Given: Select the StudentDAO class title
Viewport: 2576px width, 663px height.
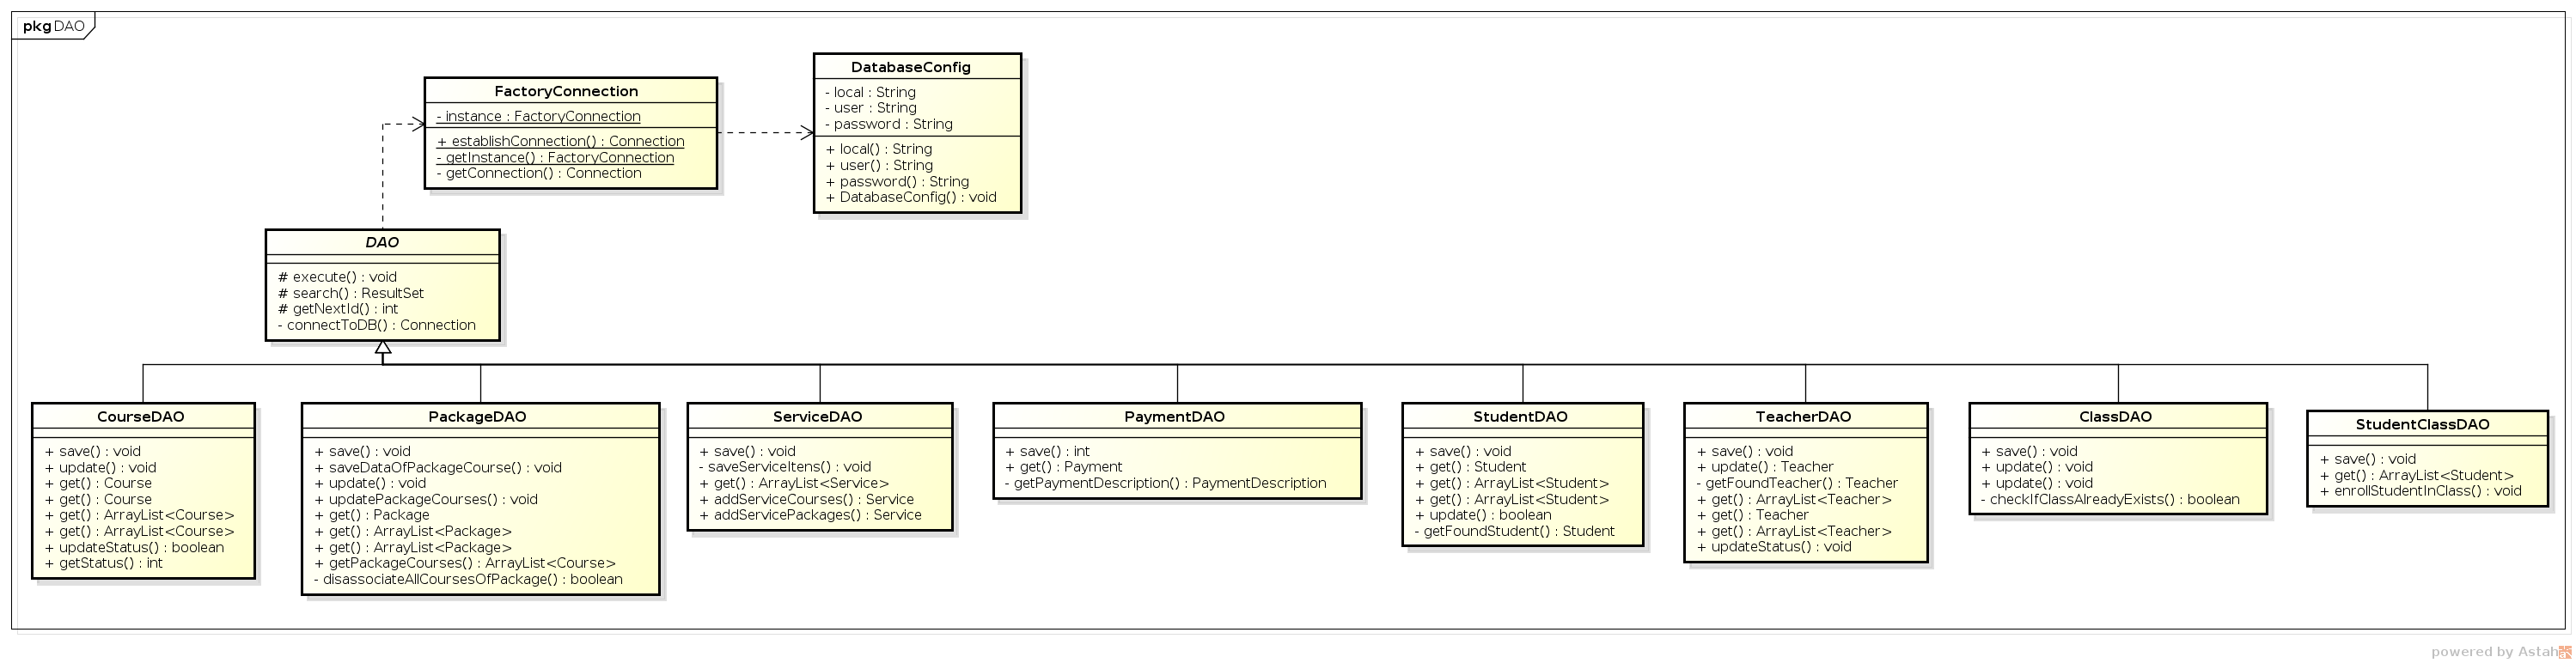Looking at the screenshot, I should coord(1520,417).
